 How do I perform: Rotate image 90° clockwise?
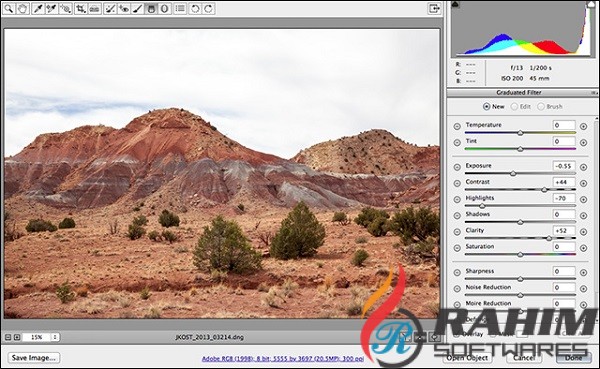(209, 8)
